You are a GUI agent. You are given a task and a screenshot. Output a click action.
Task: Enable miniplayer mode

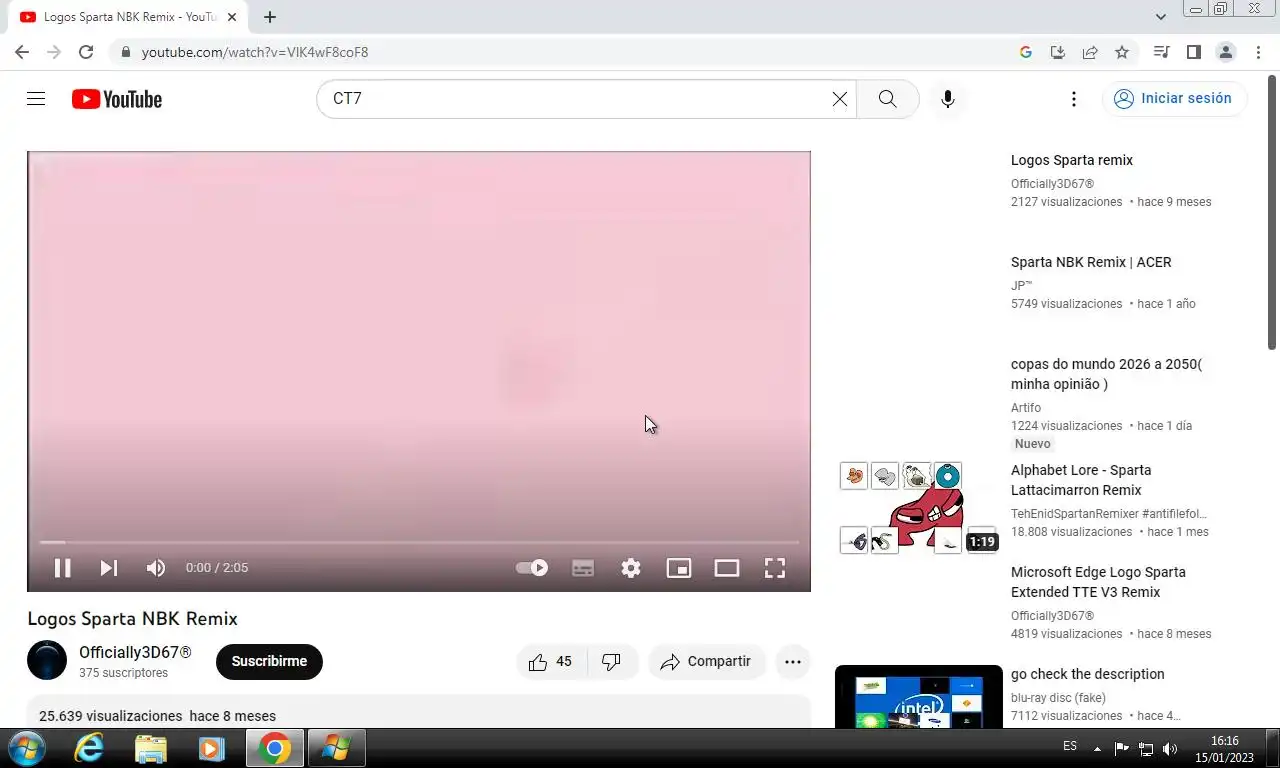pyautogui.click(x=679, y=568)
